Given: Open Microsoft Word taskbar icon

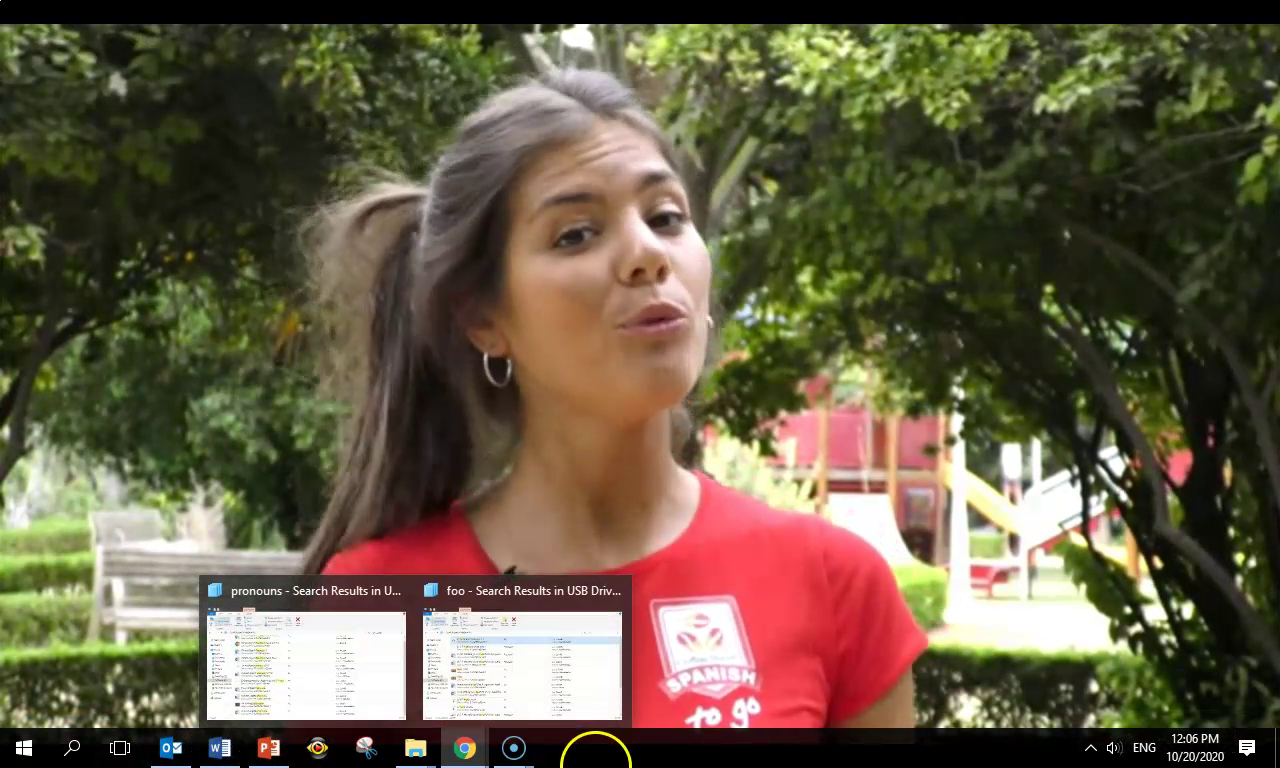Looking at the screenshot, I should pos(220,748).
